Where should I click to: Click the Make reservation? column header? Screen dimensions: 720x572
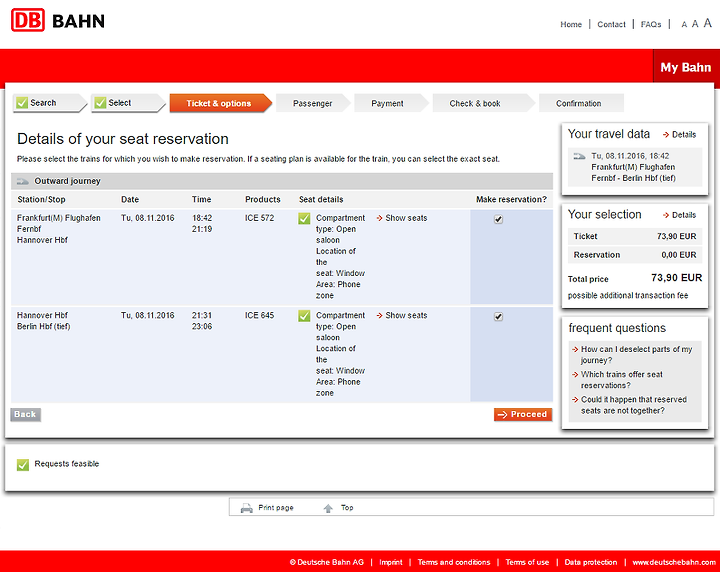(511, 200)
